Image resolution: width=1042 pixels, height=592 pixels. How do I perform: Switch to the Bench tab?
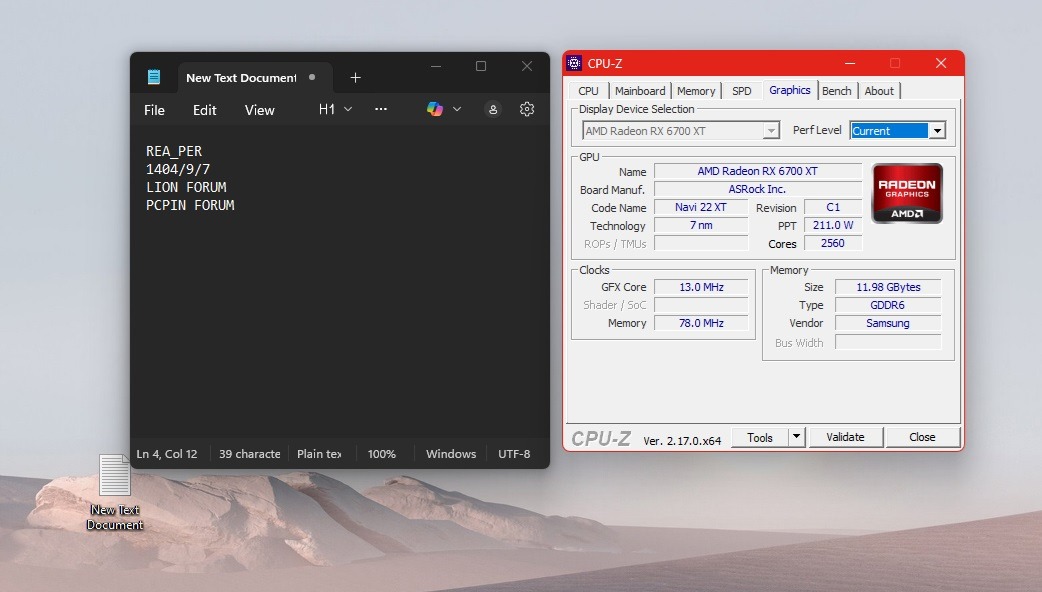coord(836,91)
